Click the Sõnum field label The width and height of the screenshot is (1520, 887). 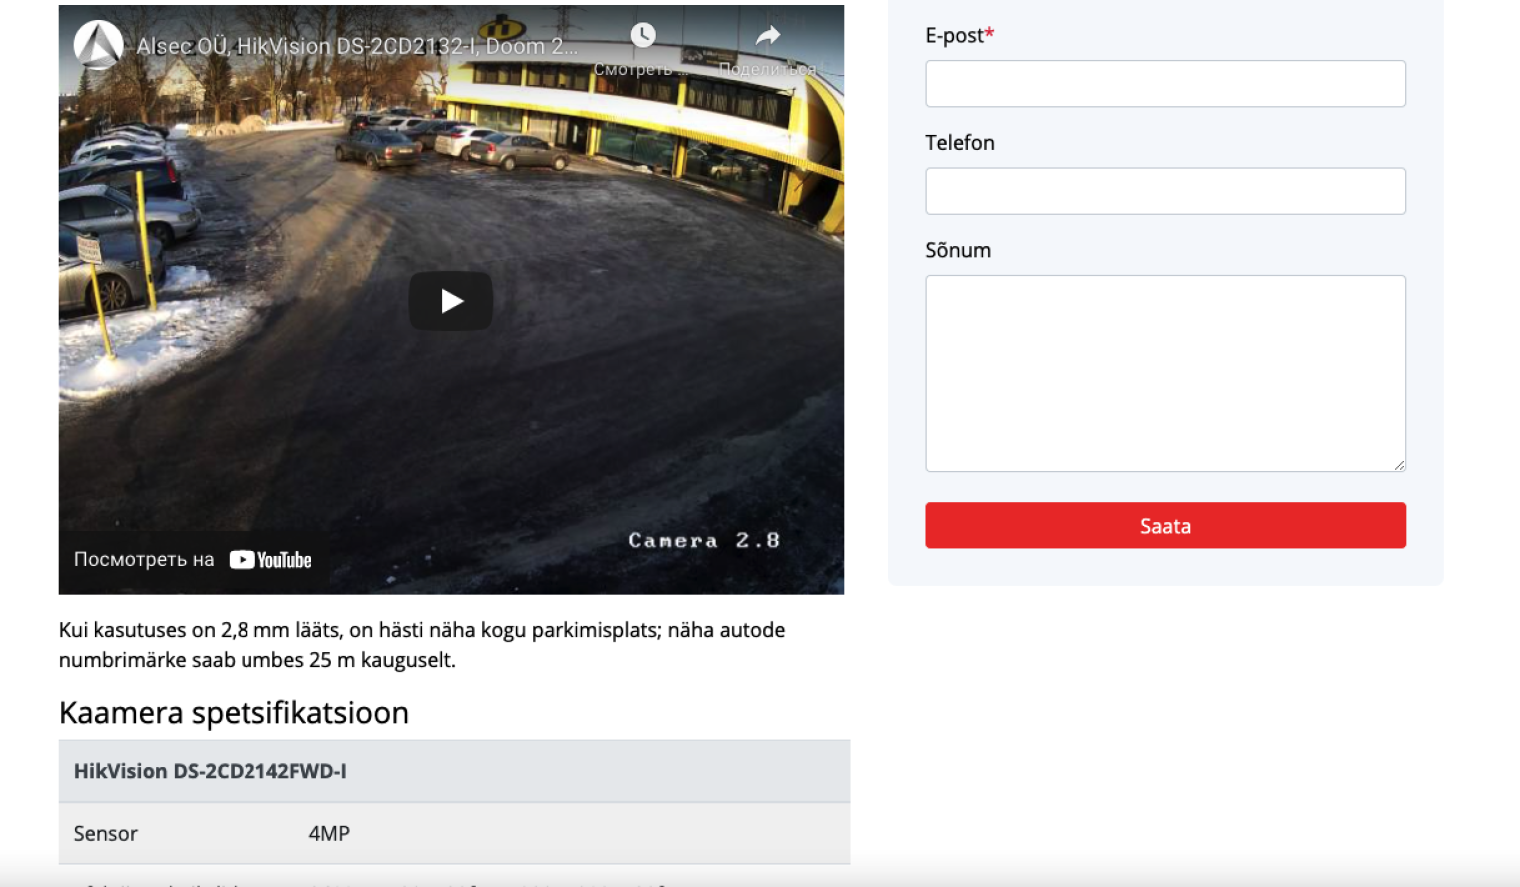click(x=958, y=250)
